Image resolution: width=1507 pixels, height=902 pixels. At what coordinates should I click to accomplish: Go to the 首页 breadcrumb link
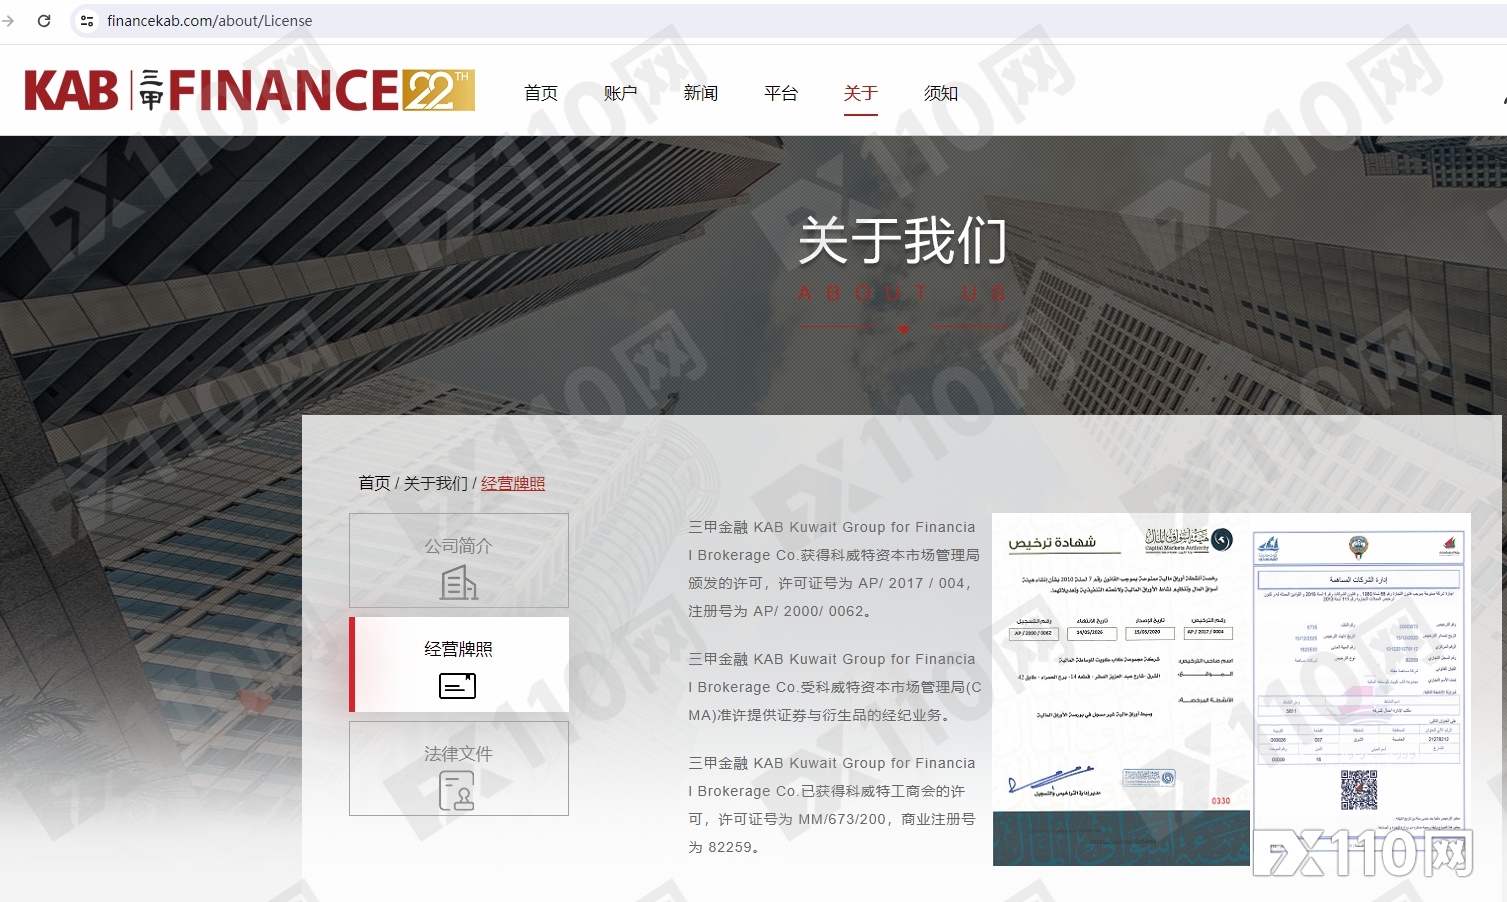[375, 483]
